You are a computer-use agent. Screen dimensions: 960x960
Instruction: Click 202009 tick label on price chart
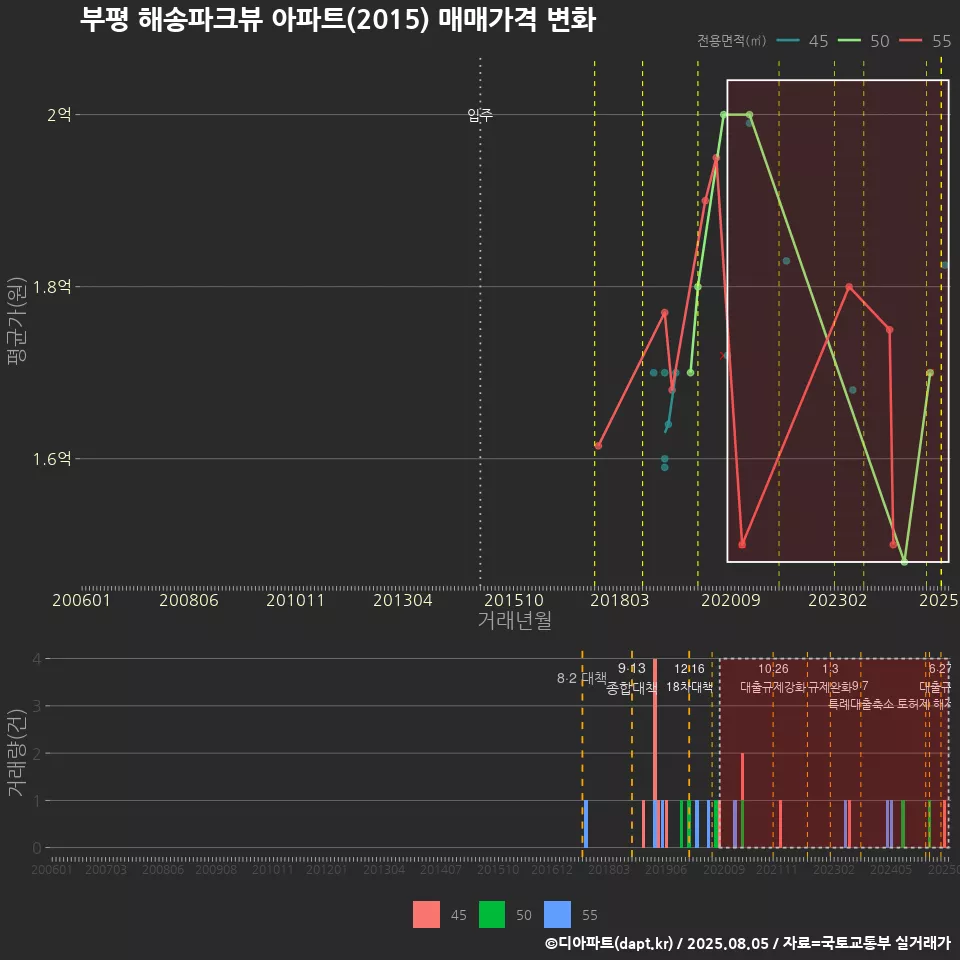[730, 600]
